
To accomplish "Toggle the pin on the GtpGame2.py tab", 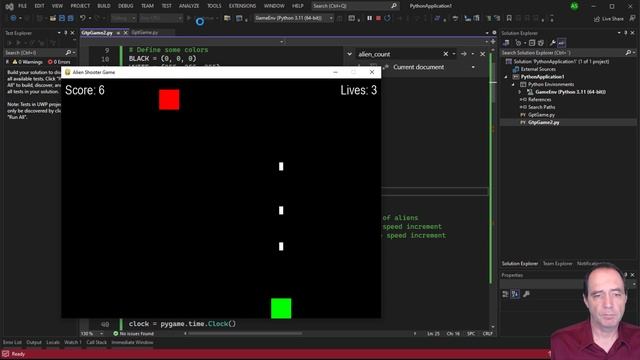I will (x=118, y=33).
